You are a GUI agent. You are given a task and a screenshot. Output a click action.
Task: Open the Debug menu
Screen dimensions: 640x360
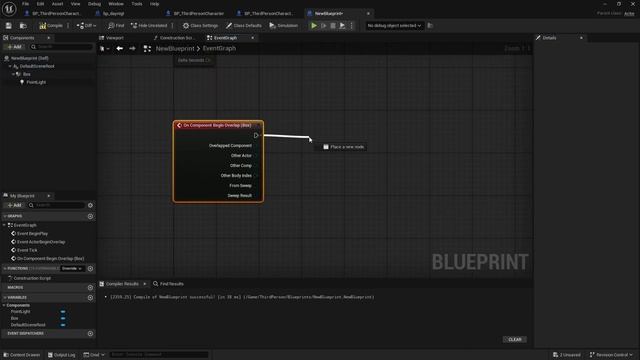pyautogui.click(x=94, y=4)
